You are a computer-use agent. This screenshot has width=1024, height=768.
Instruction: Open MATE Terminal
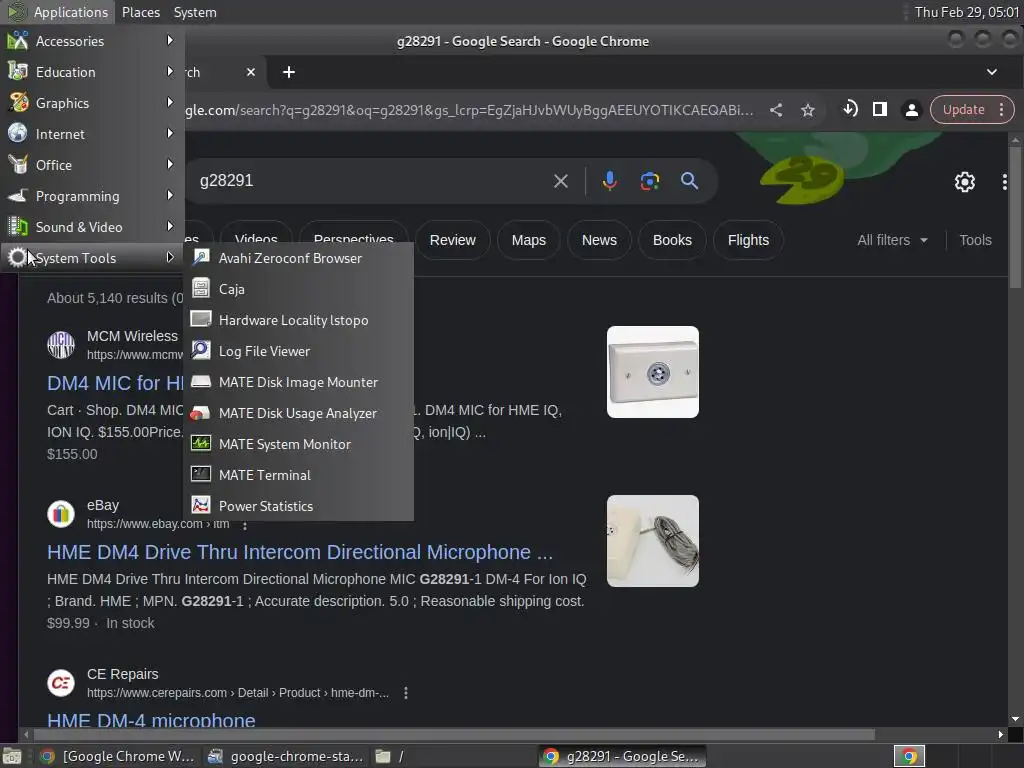(x=298, y=475)
